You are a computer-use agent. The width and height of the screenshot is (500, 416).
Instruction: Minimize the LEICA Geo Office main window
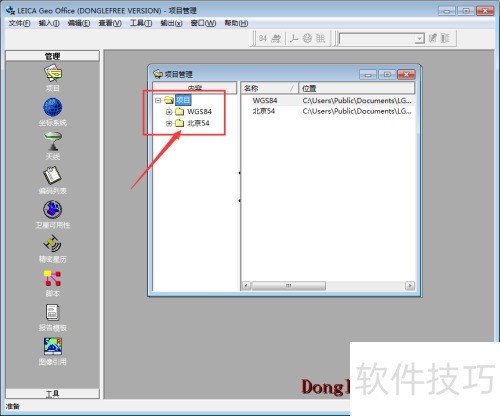[447, 11]
